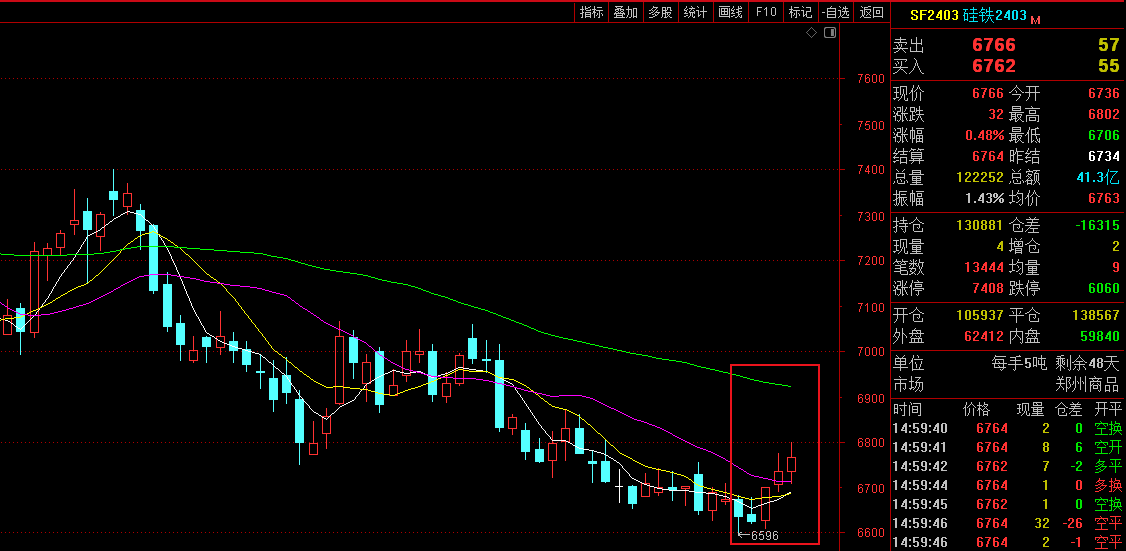The width and height of the screenshot is (1126, 551).
Task: Click the red M marker beside 硅铁2403
Action: point(1036,19)
